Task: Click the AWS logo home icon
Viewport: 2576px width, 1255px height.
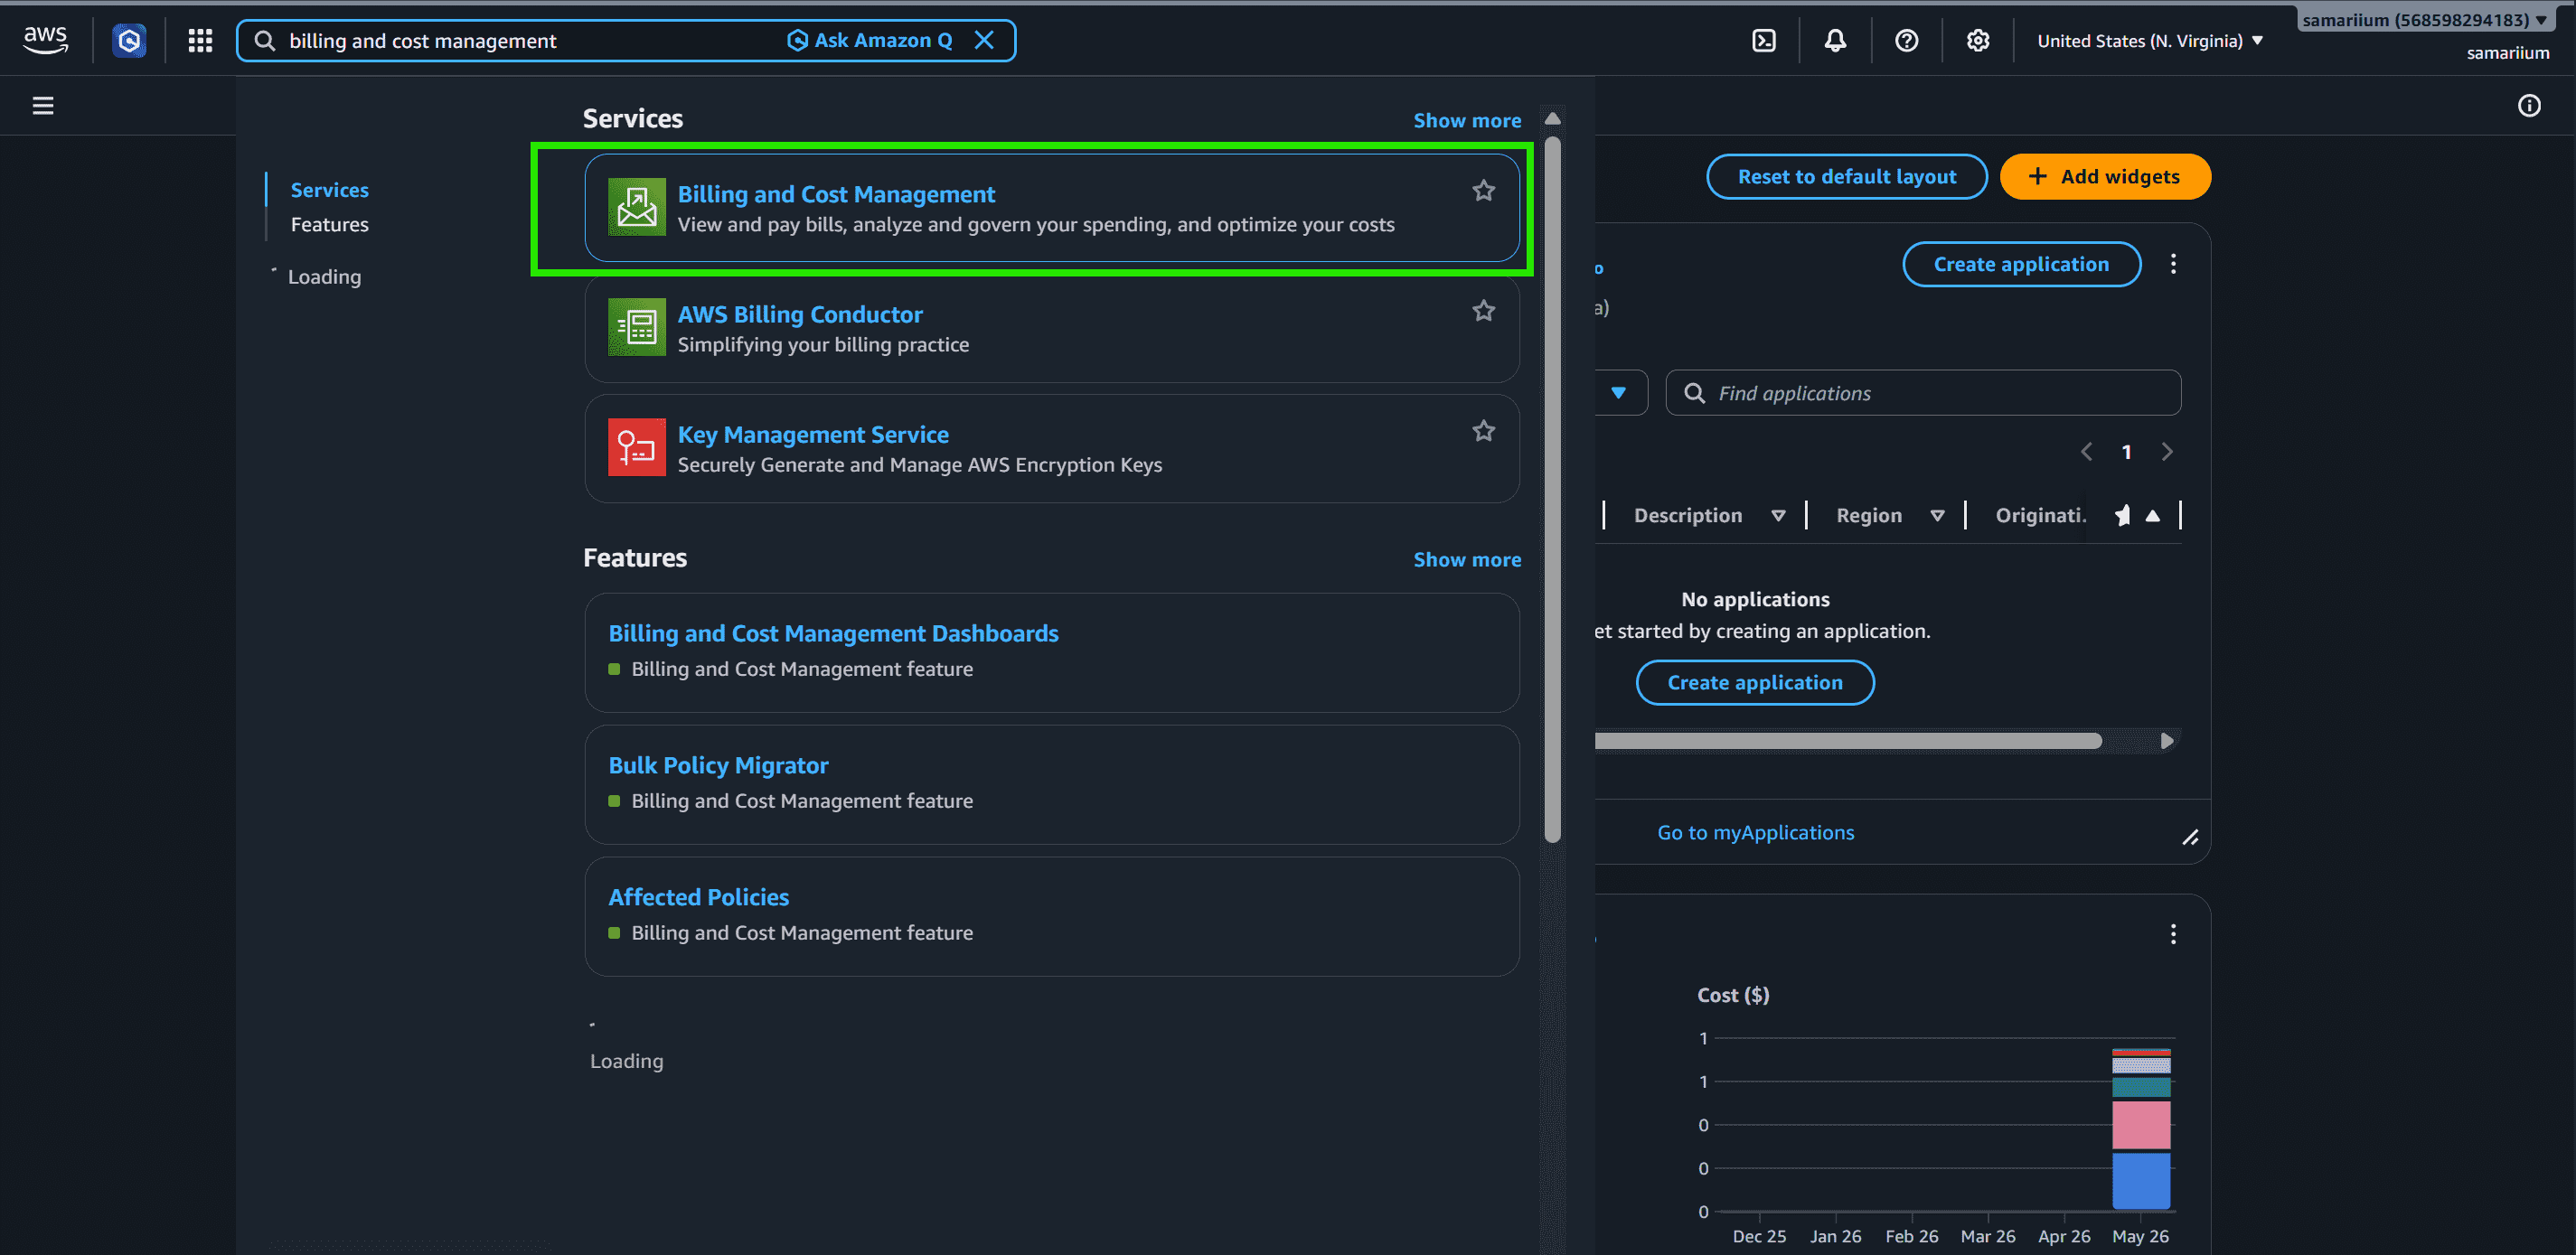Action: [45, 40]
